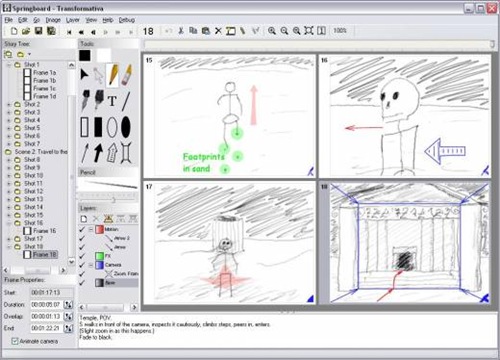
Task: Toggle visibility check of Arrow 2 layer
Action: tap(82, 238)
